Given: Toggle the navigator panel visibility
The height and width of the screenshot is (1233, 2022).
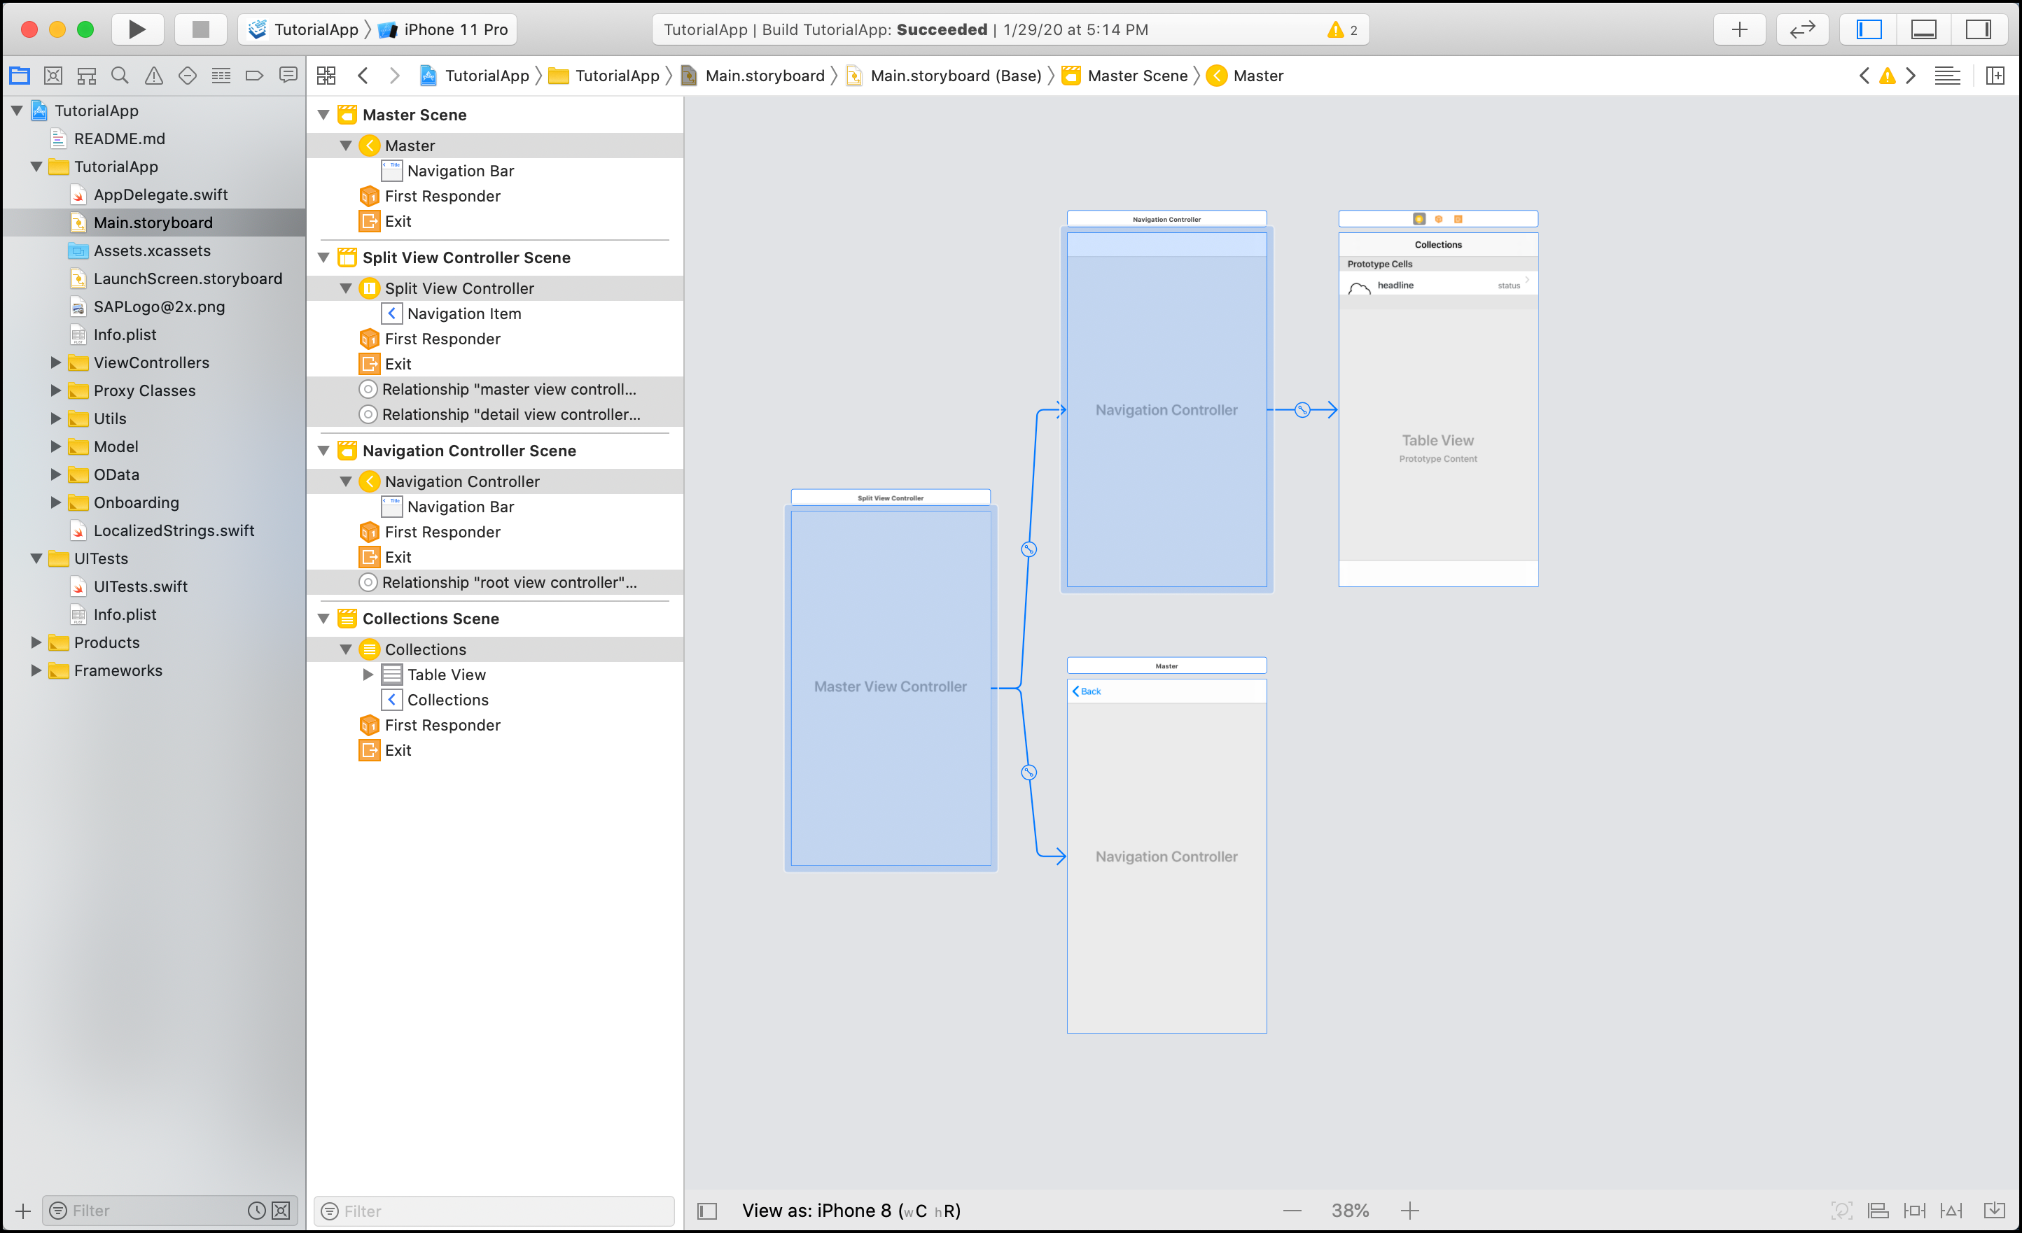Looking at the screenshot, I should pos(1869,29).
